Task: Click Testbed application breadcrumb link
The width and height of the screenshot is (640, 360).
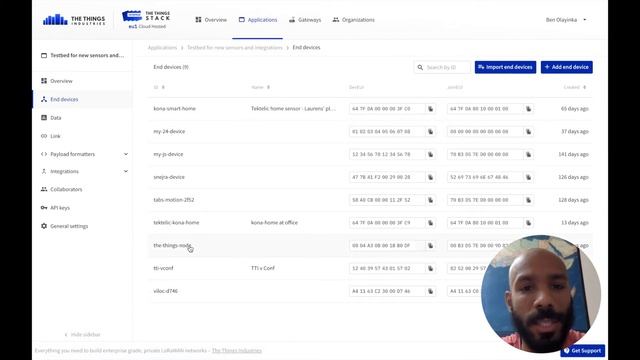Action: [x=235, y=48]
